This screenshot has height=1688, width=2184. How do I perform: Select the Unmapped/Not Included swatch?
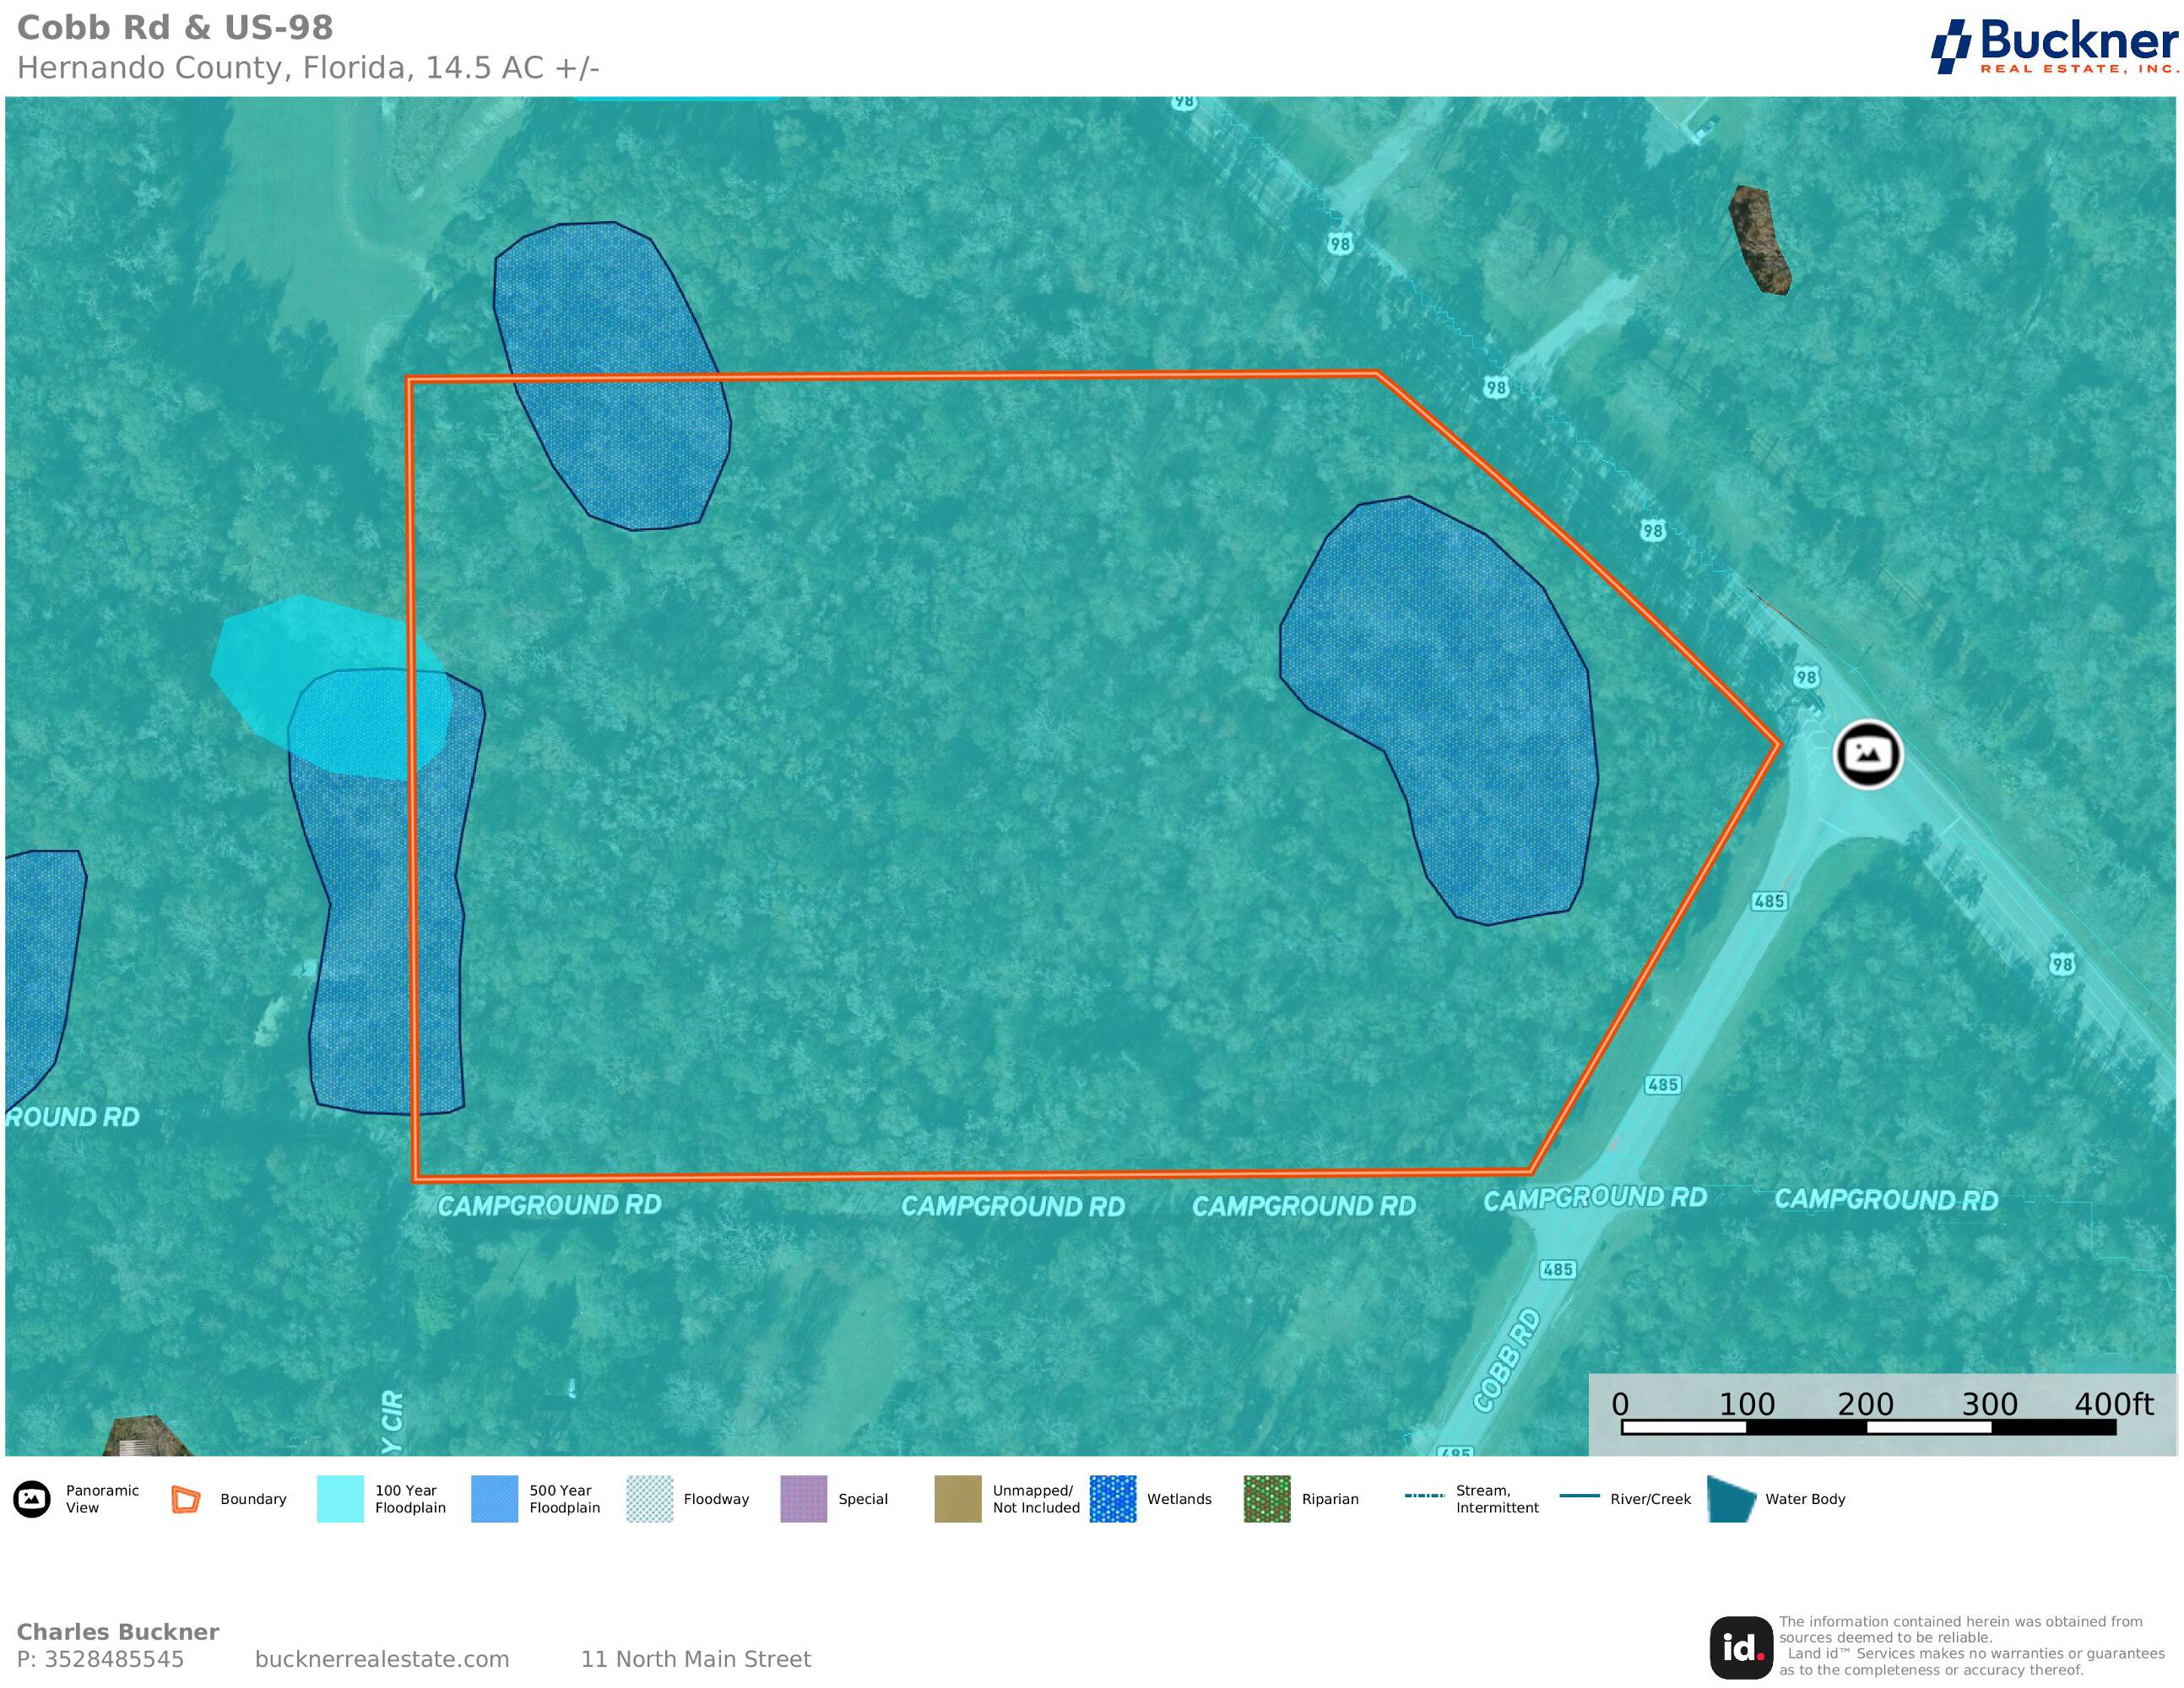(957, 1499)
